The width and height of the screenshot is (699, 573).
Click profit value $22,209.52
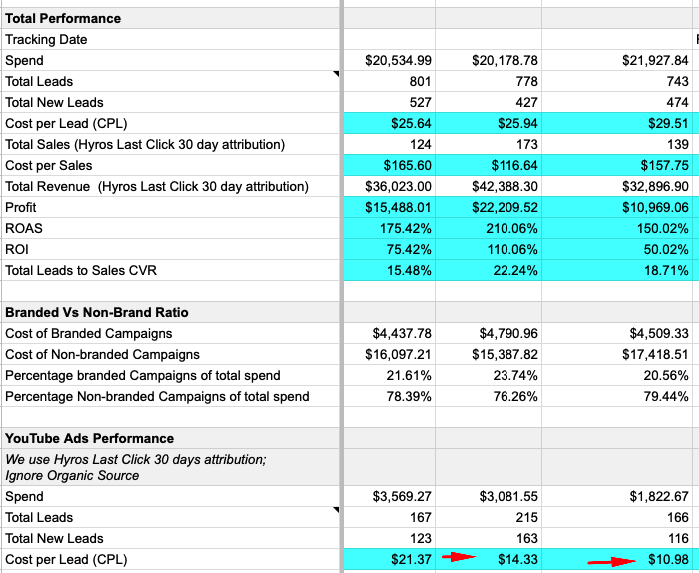click(489, 207)
